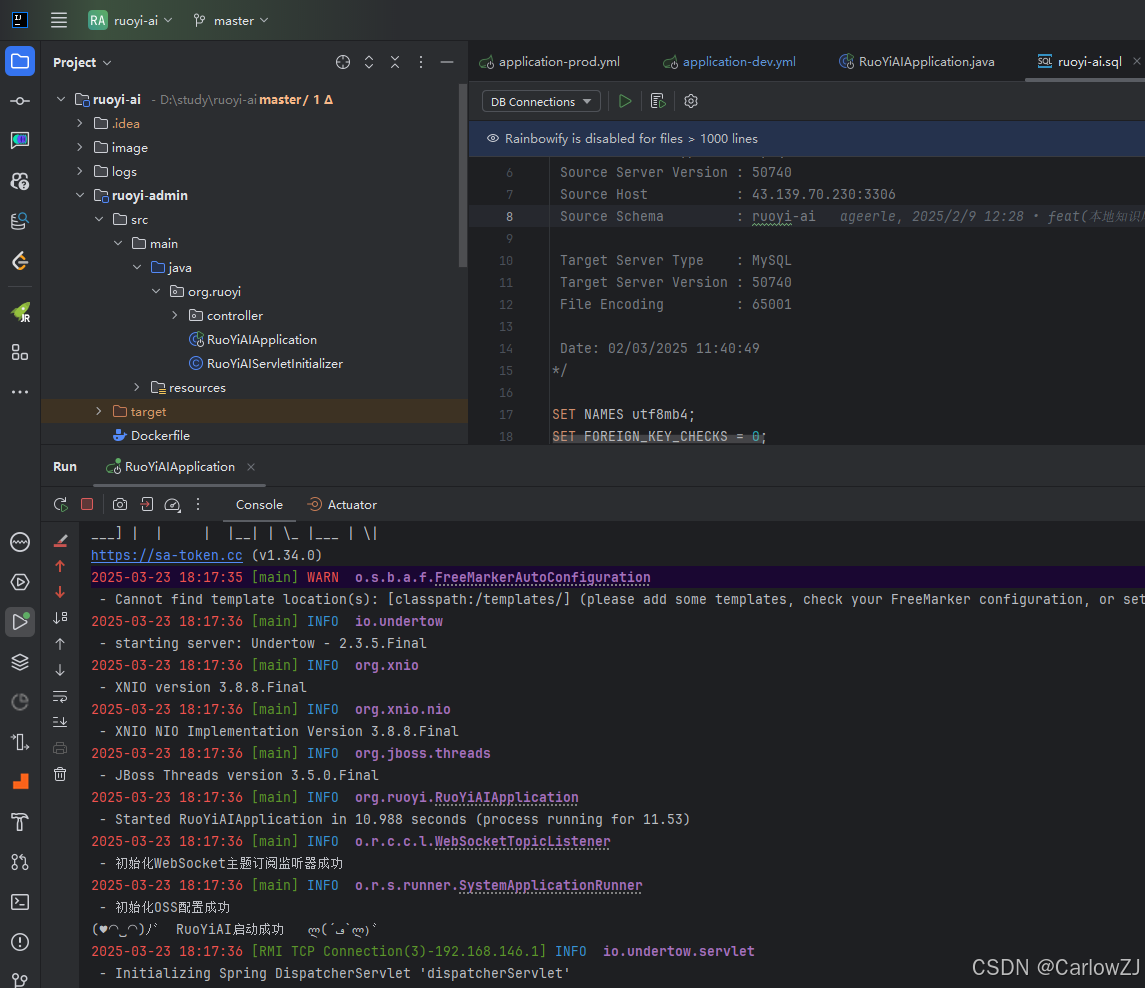The image size is (1145, 988).
Task: Stop the running application with the red square
Action: (87, 504)
